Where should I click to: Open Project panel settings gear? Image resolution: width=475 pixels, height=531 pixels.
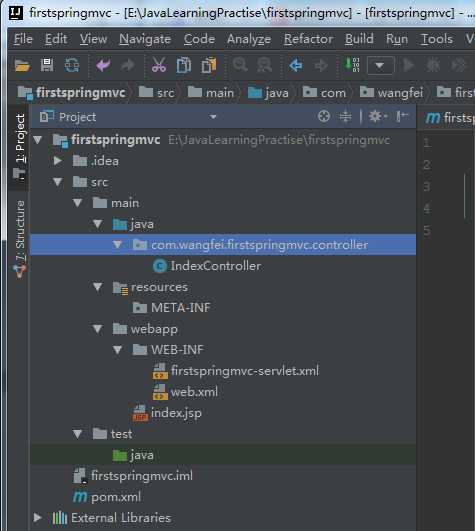point(377,116)
